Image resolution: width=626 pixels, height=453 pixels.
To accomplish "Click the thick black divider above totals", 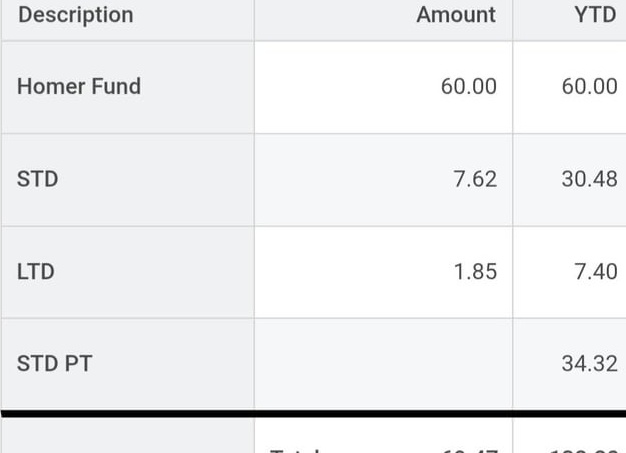I will coord(313,413).
